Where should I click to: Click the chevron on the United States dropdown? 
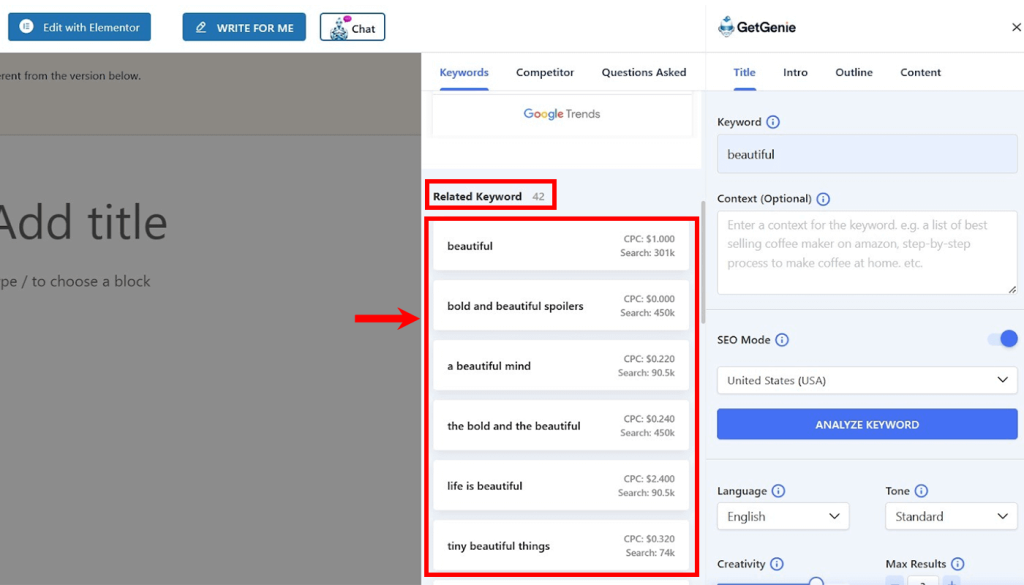pos(1002,380)
